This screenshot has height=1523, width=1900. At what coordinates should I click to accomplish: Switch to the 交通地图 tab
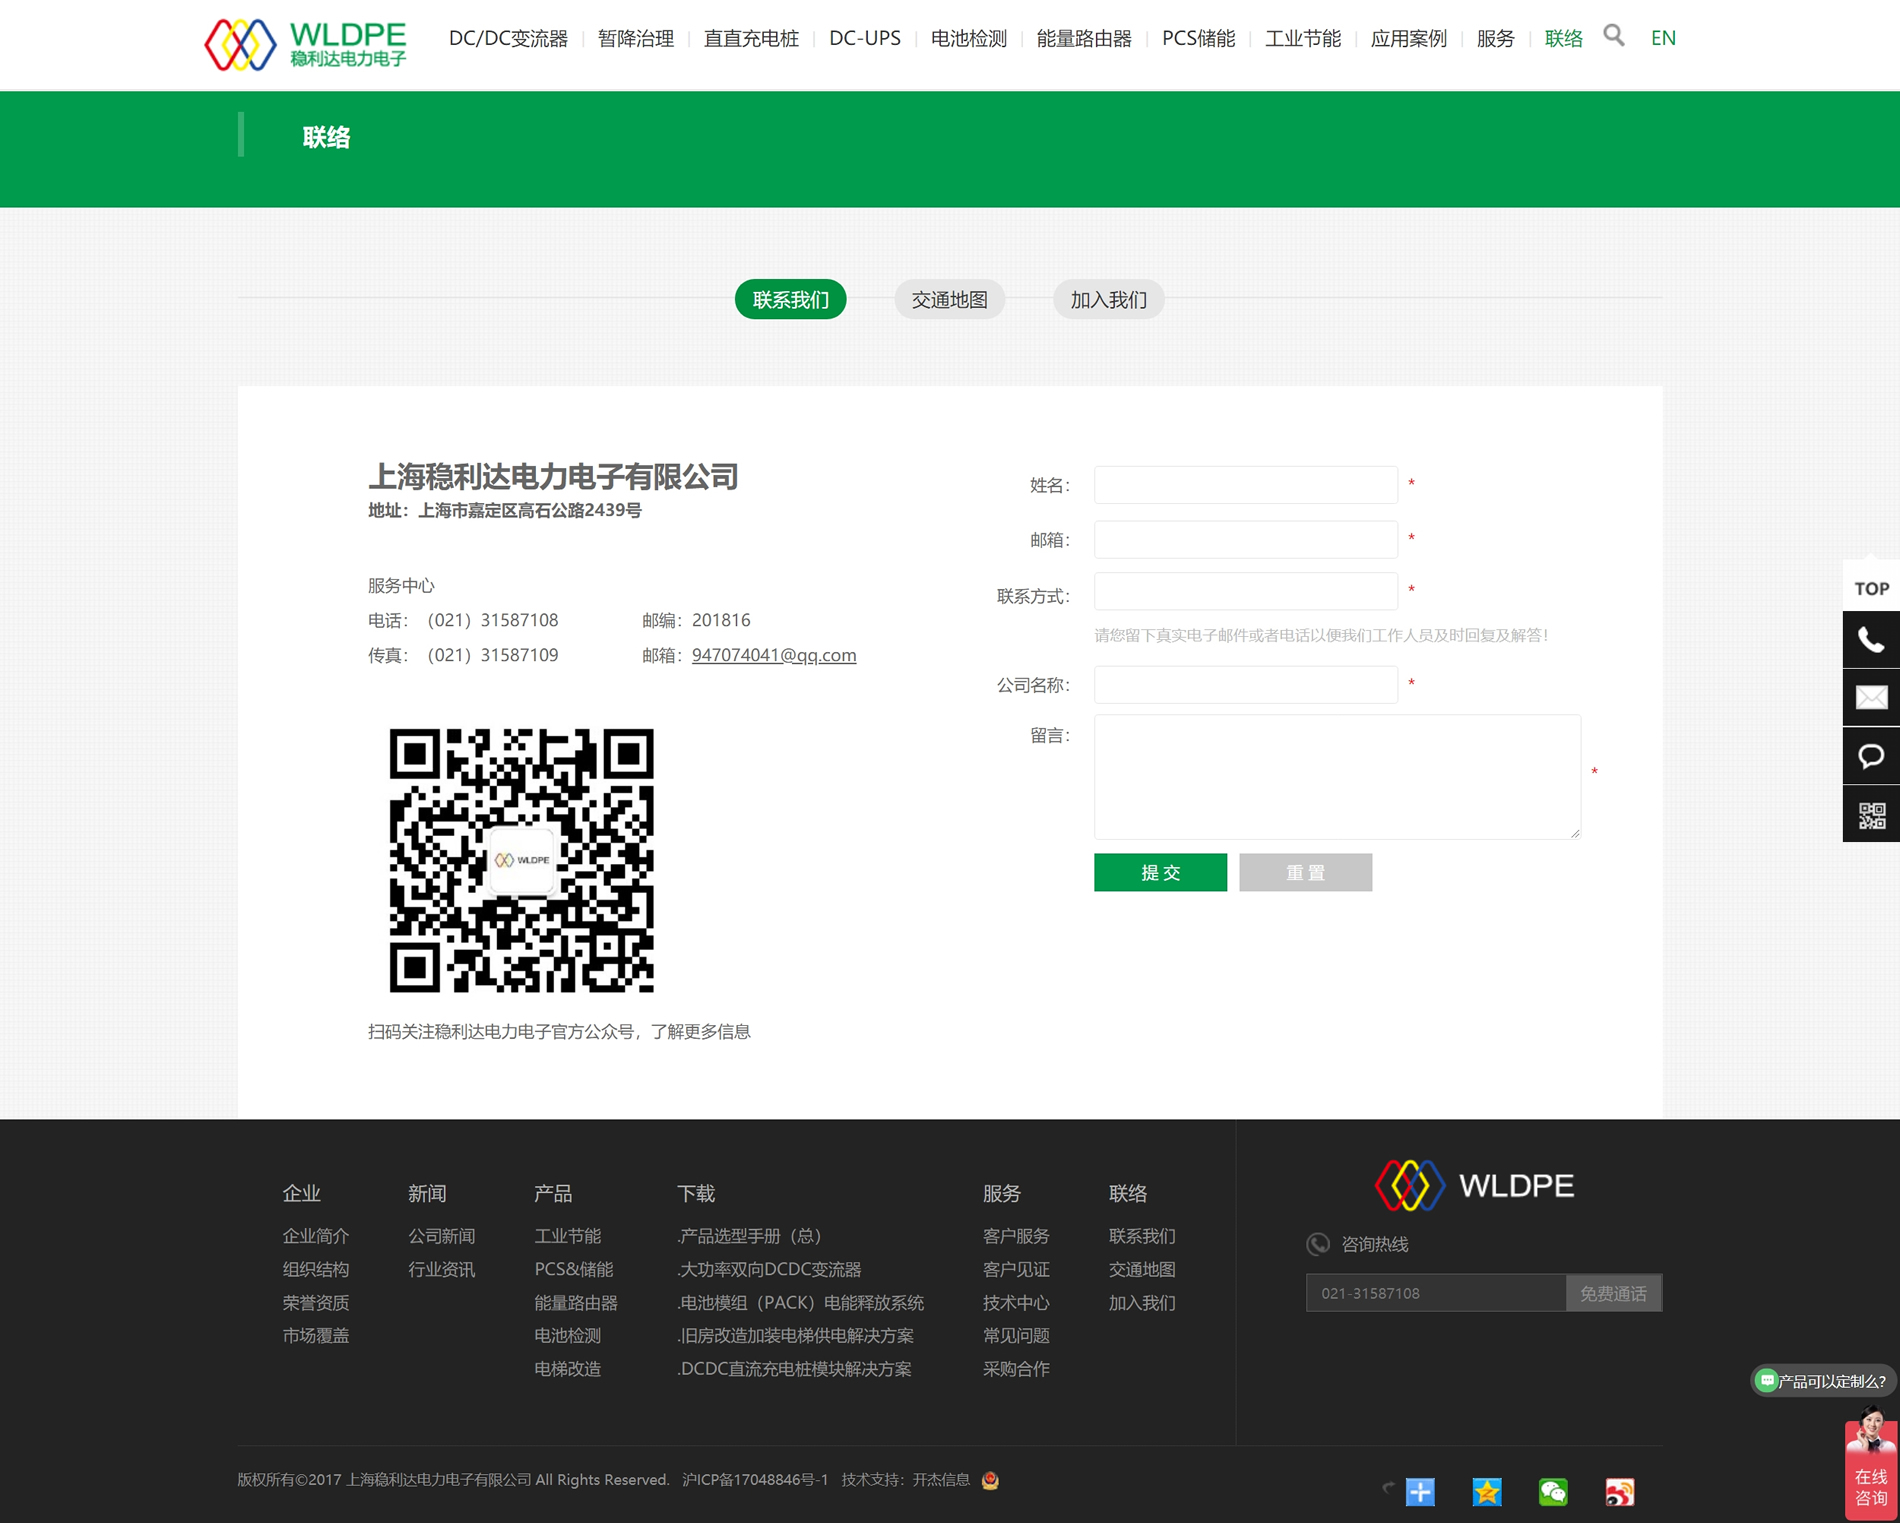[949, 299]
